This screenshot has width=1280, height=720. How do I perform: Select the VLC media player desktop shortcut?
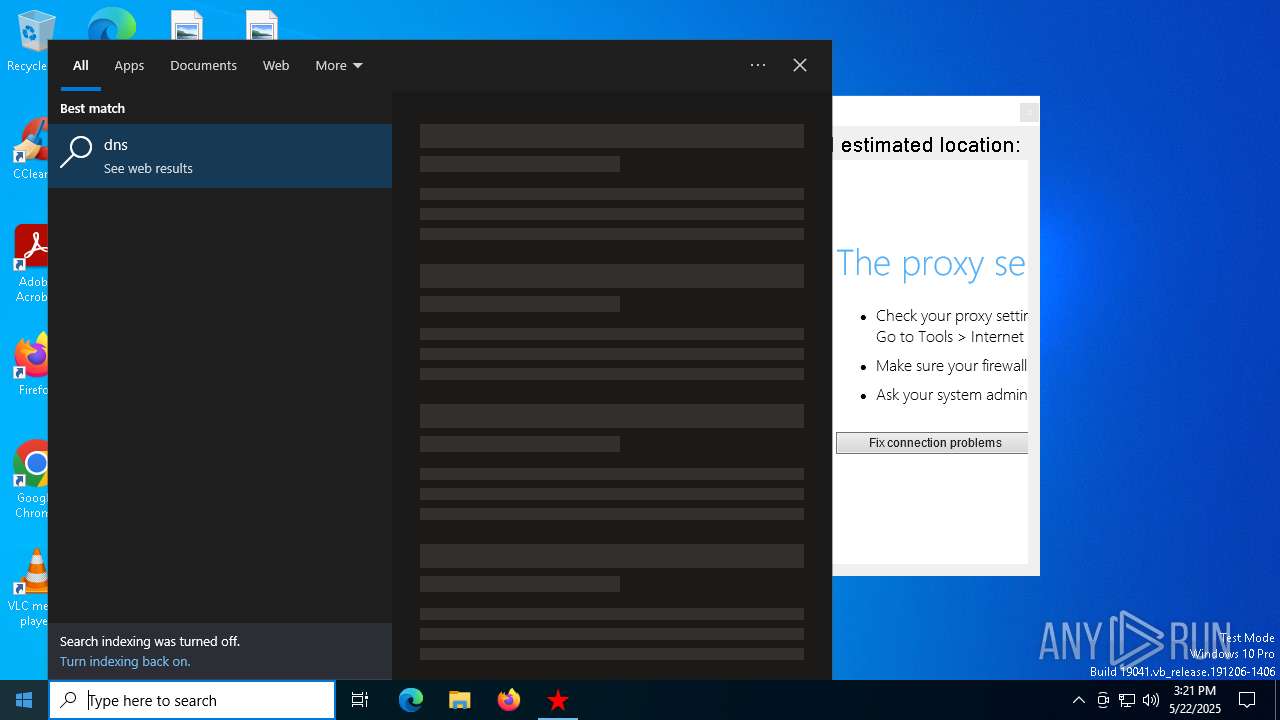coord(30,588)
